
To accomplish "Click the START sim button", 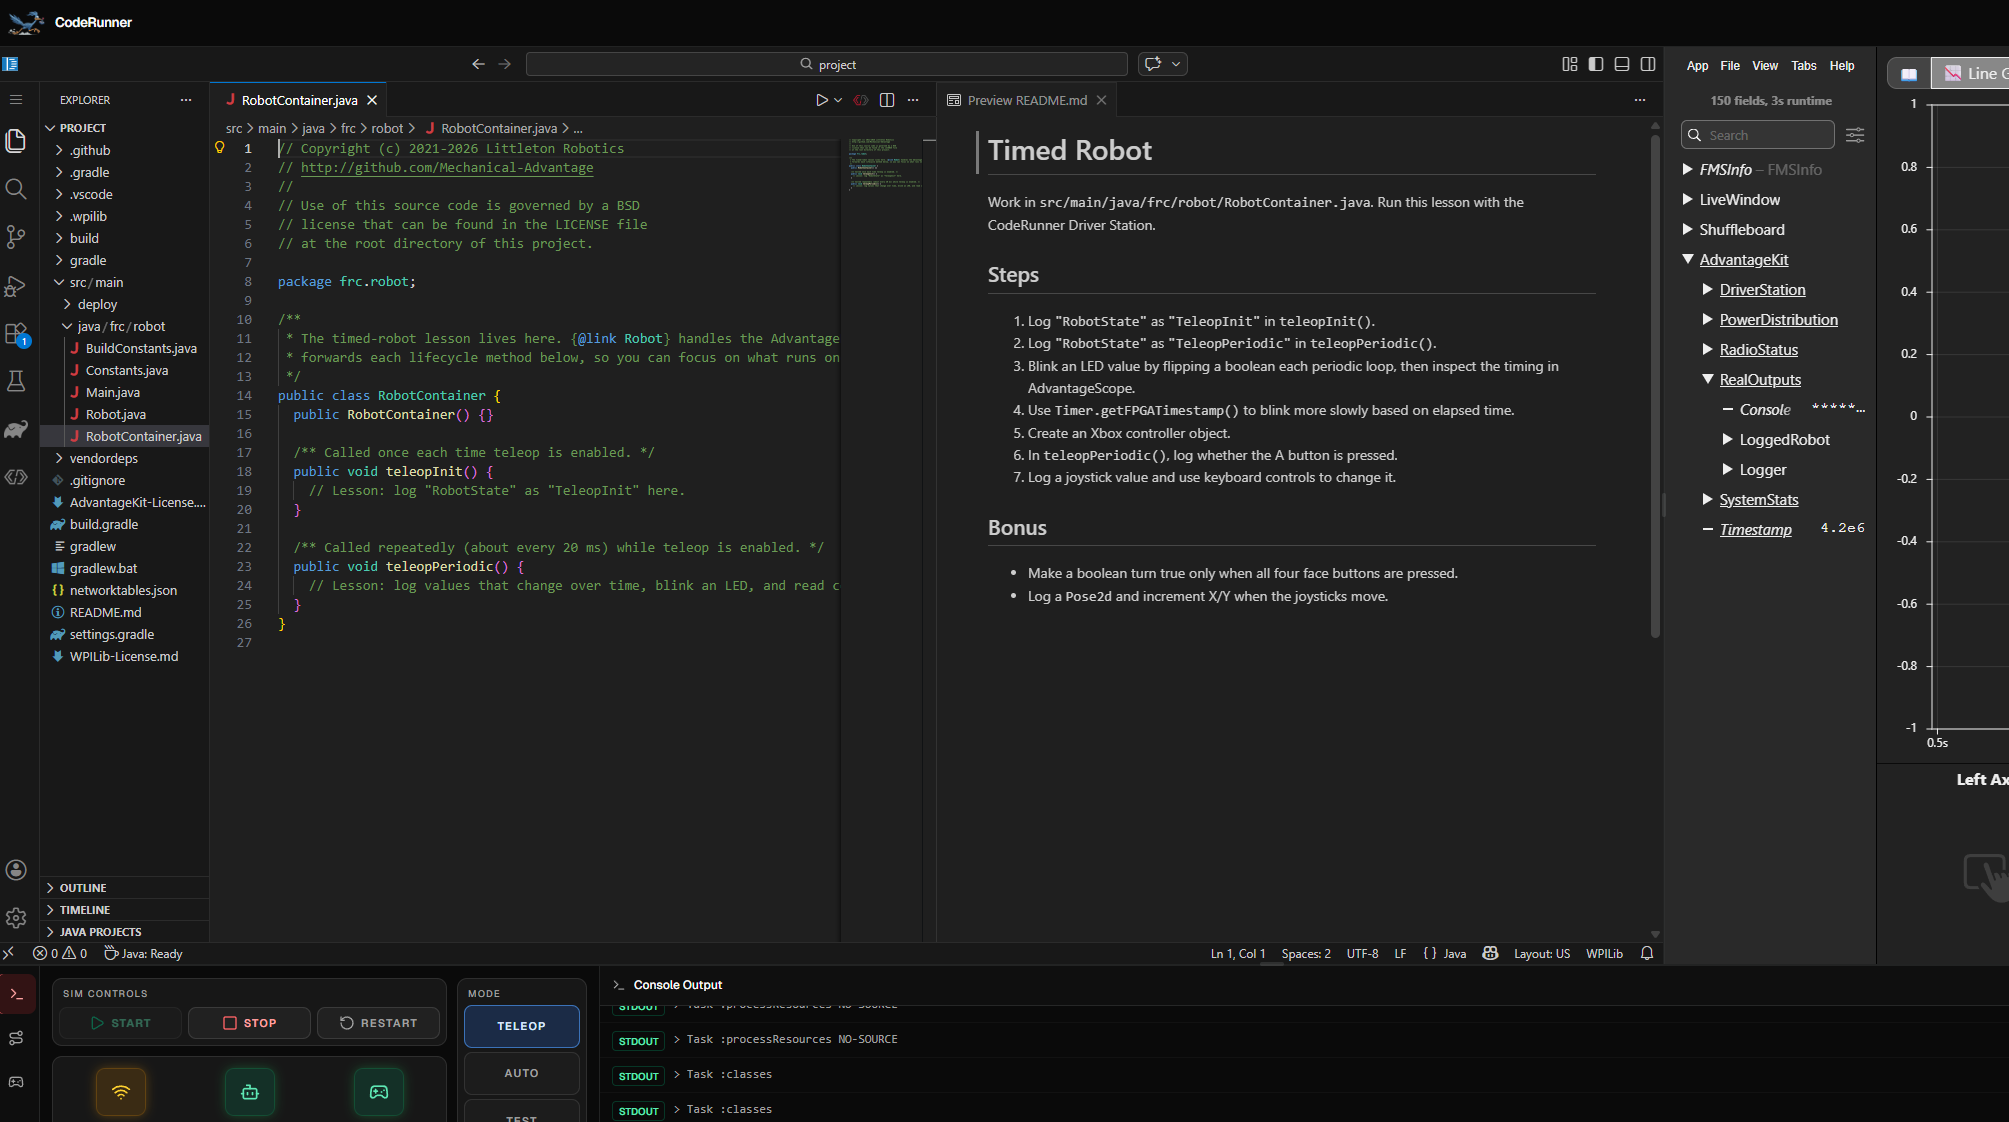I will point(121,1023).
